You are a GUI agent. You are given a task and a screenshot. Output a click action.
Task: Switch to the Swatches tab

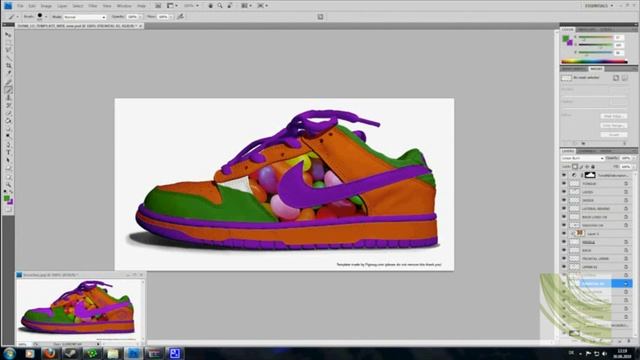click(x=587, y=29)
